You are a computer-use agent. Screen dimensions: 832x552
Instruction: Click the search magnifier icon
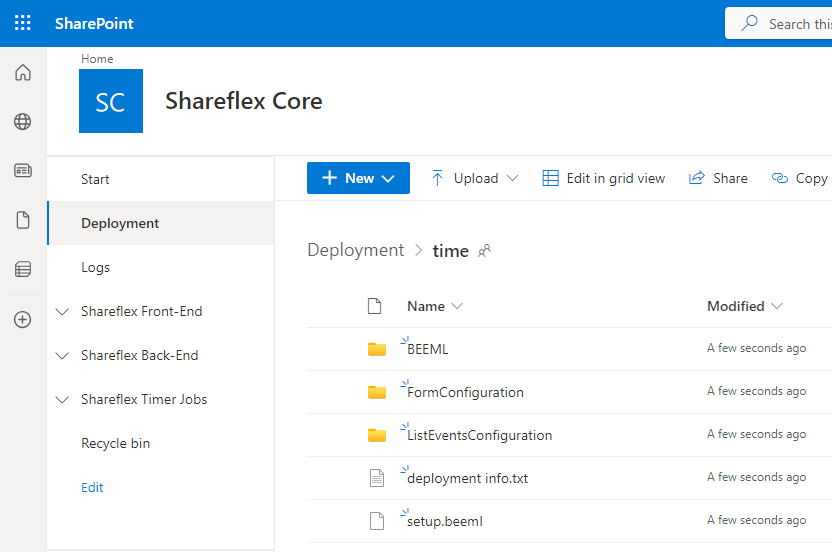coord(749,23)
